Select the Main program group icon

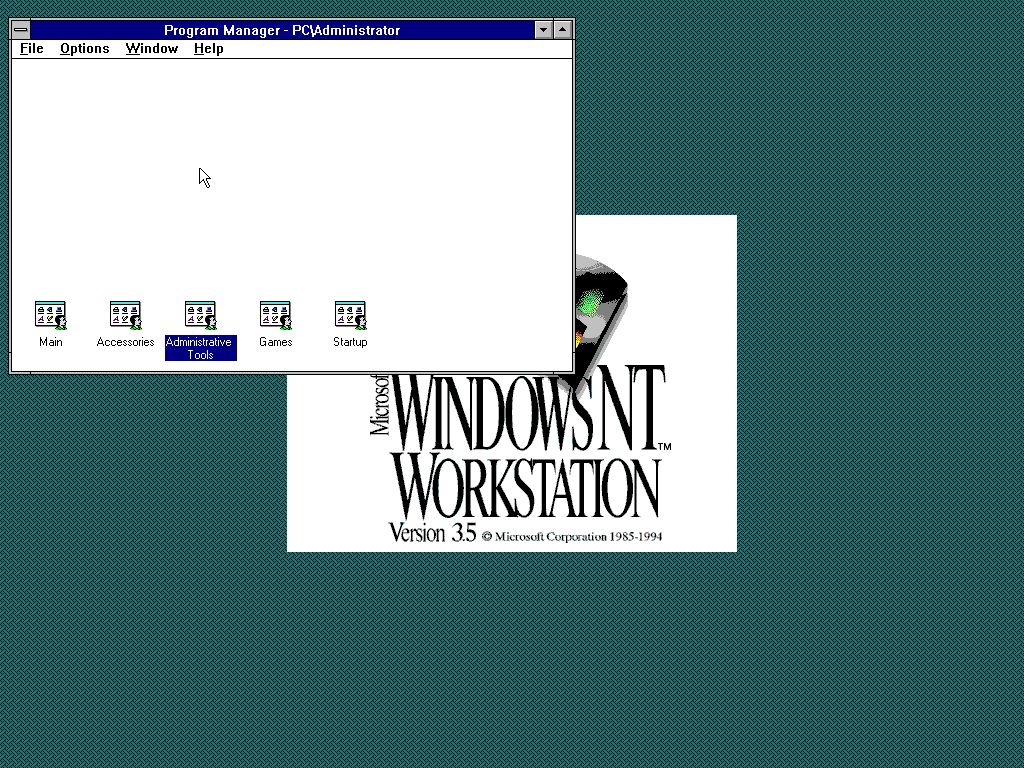coord(50,315)
